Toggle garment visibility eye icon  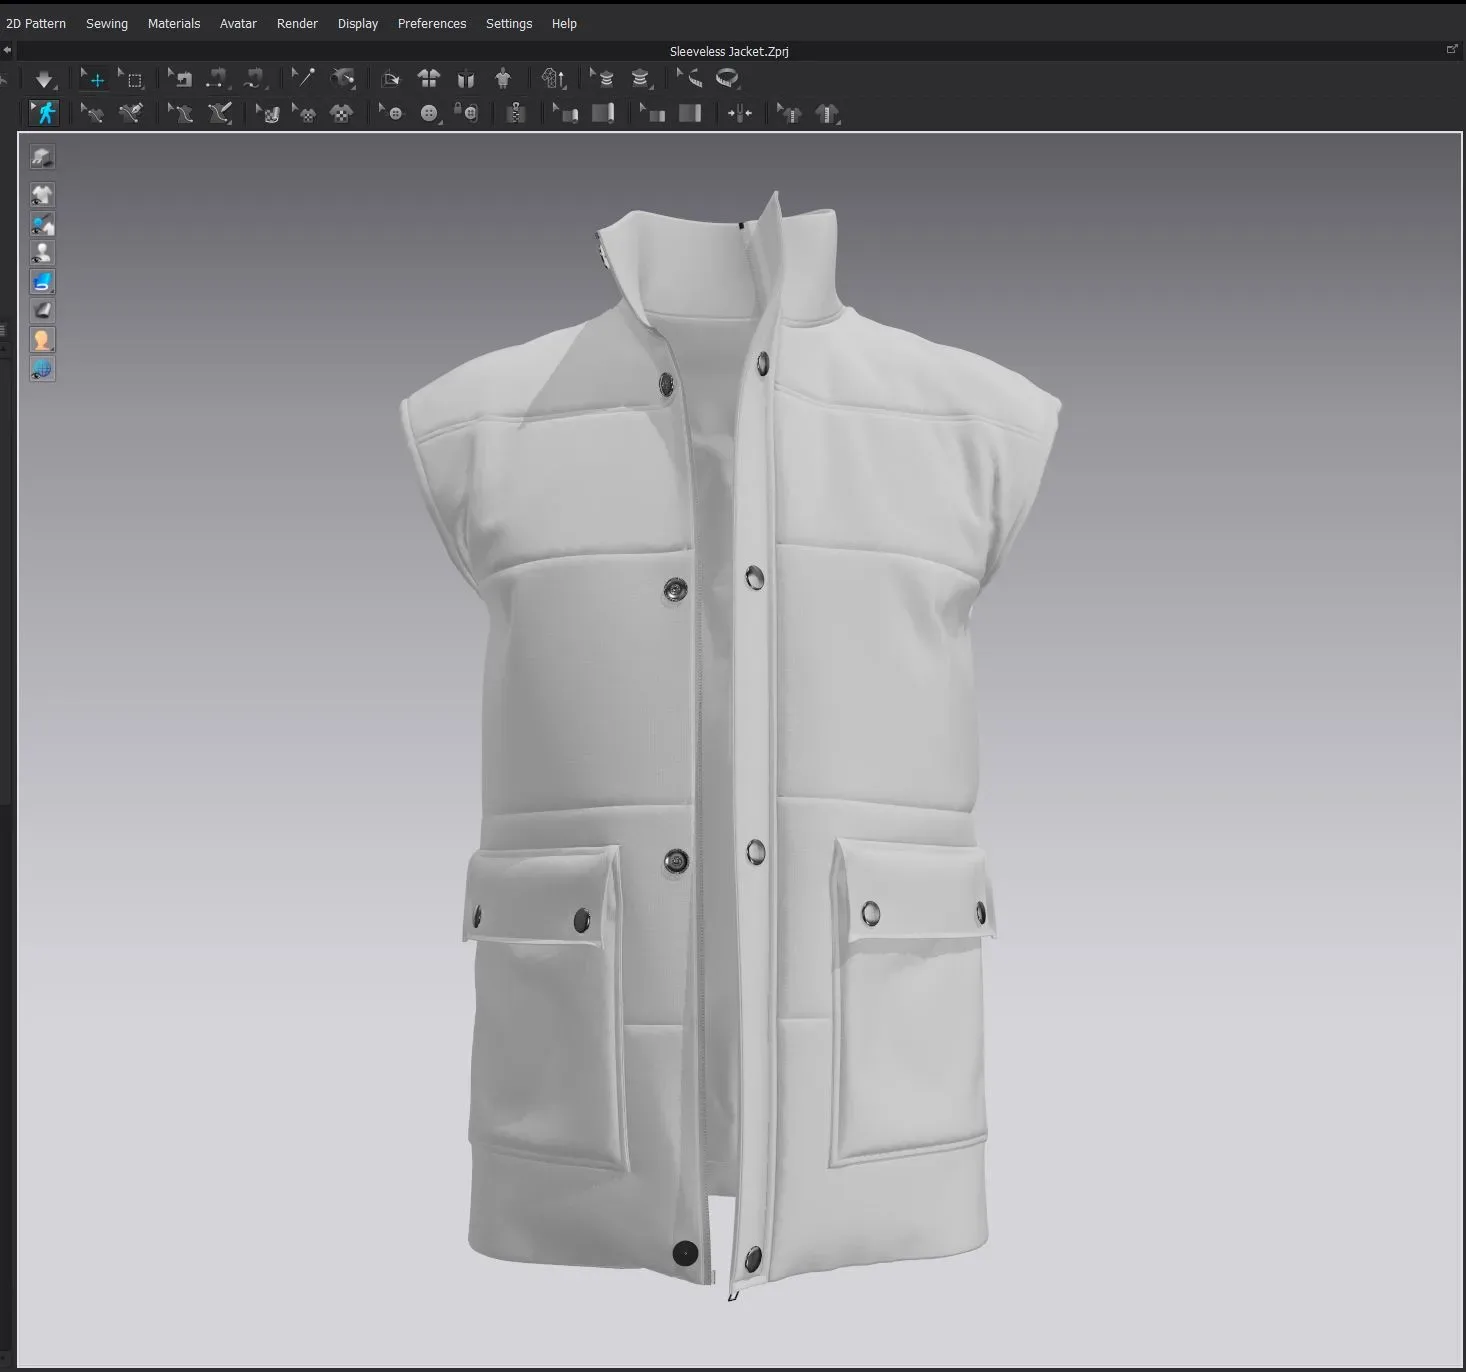point(42,195)
